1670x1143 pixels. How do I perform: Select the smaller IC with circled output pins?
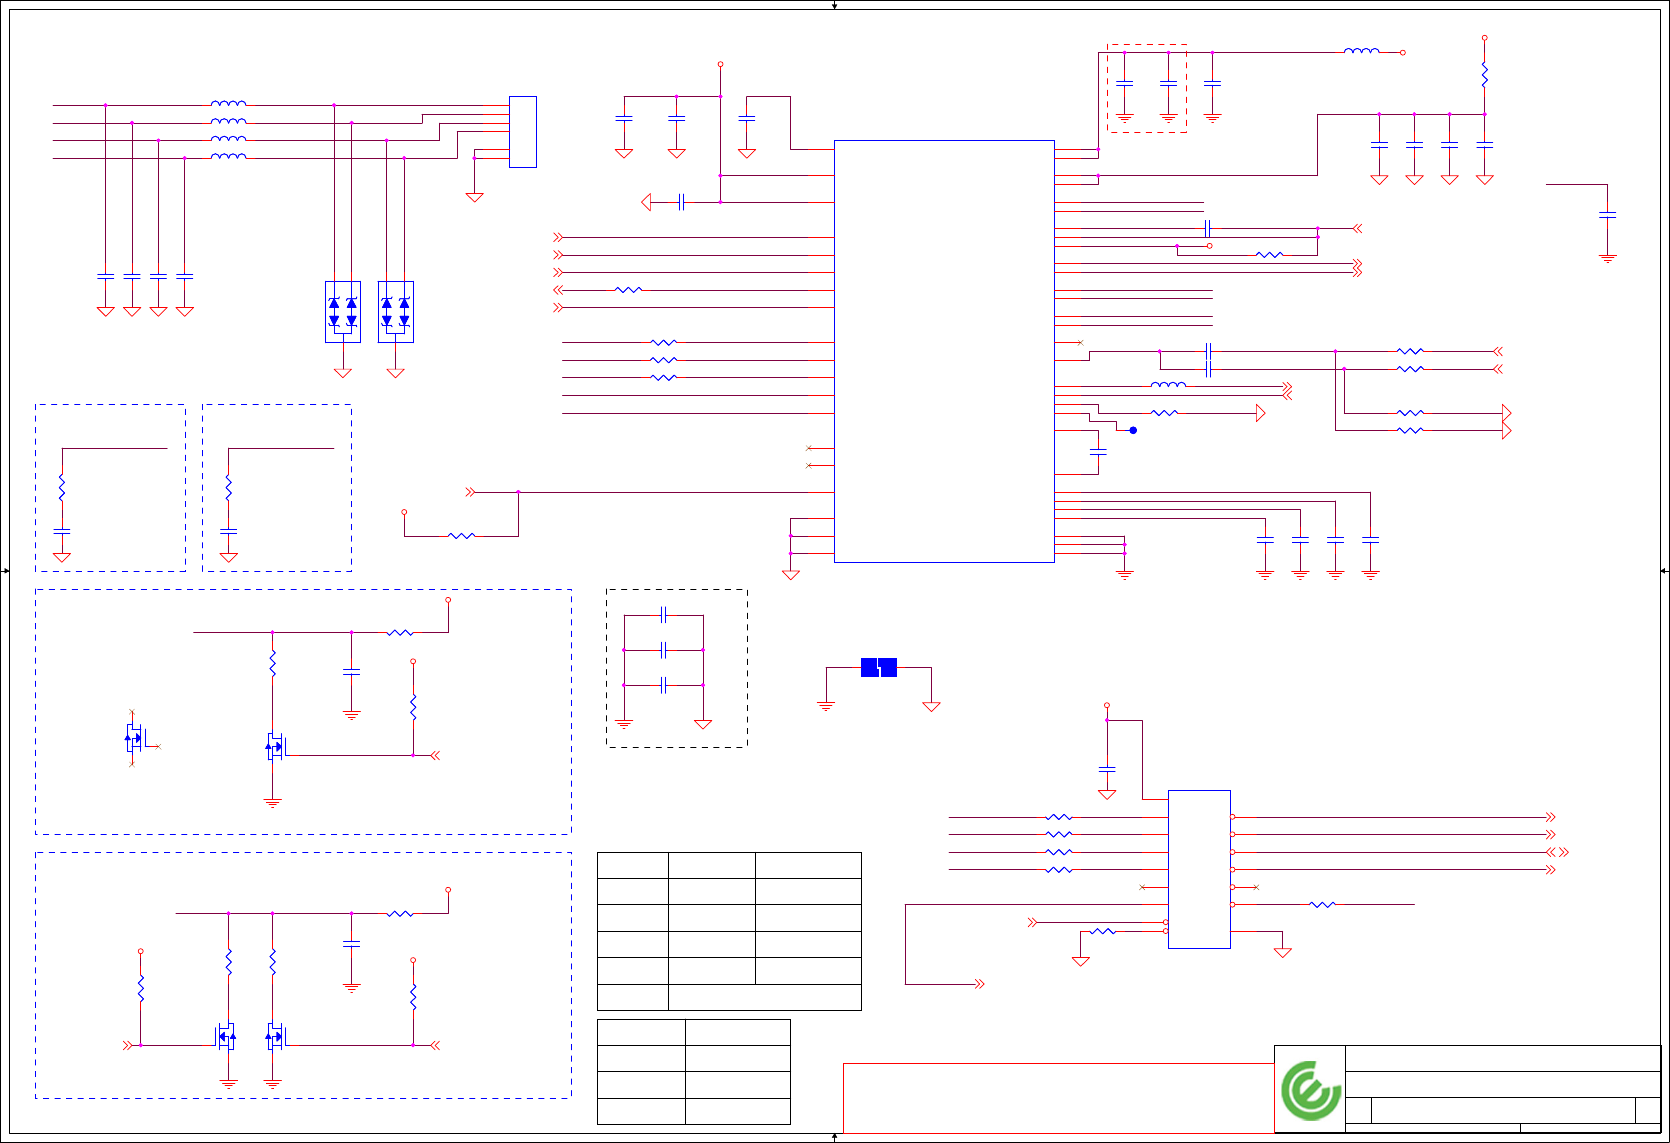coord(1199,869)
